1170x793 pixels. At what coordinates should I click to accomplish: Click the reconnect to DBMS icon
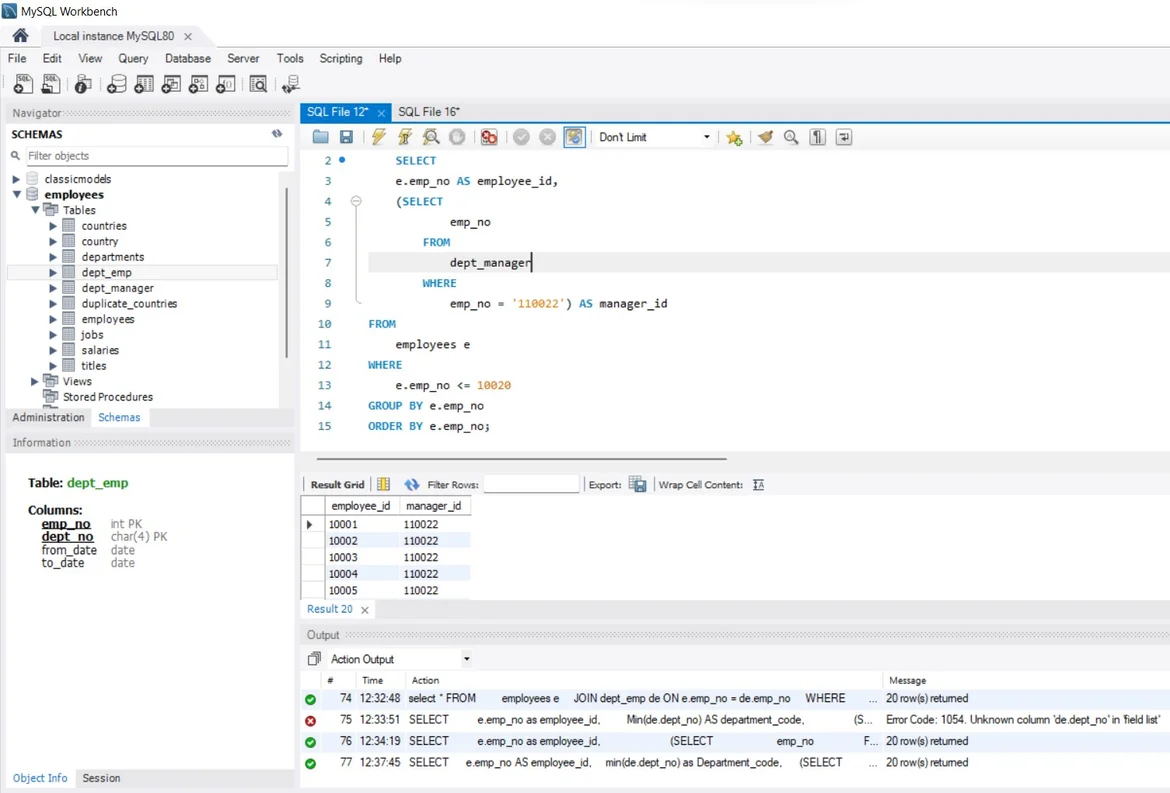(291, 85)
